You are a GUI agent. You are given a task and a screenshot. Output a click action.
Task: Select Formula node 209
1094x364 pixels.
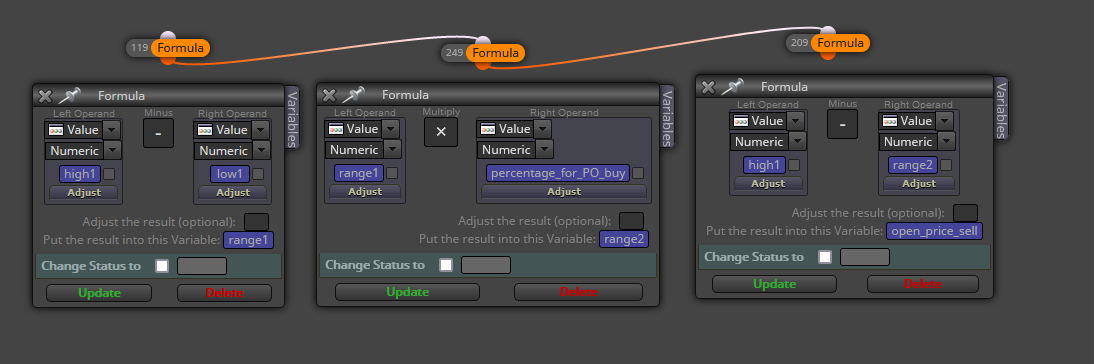[x=840, y=43]
